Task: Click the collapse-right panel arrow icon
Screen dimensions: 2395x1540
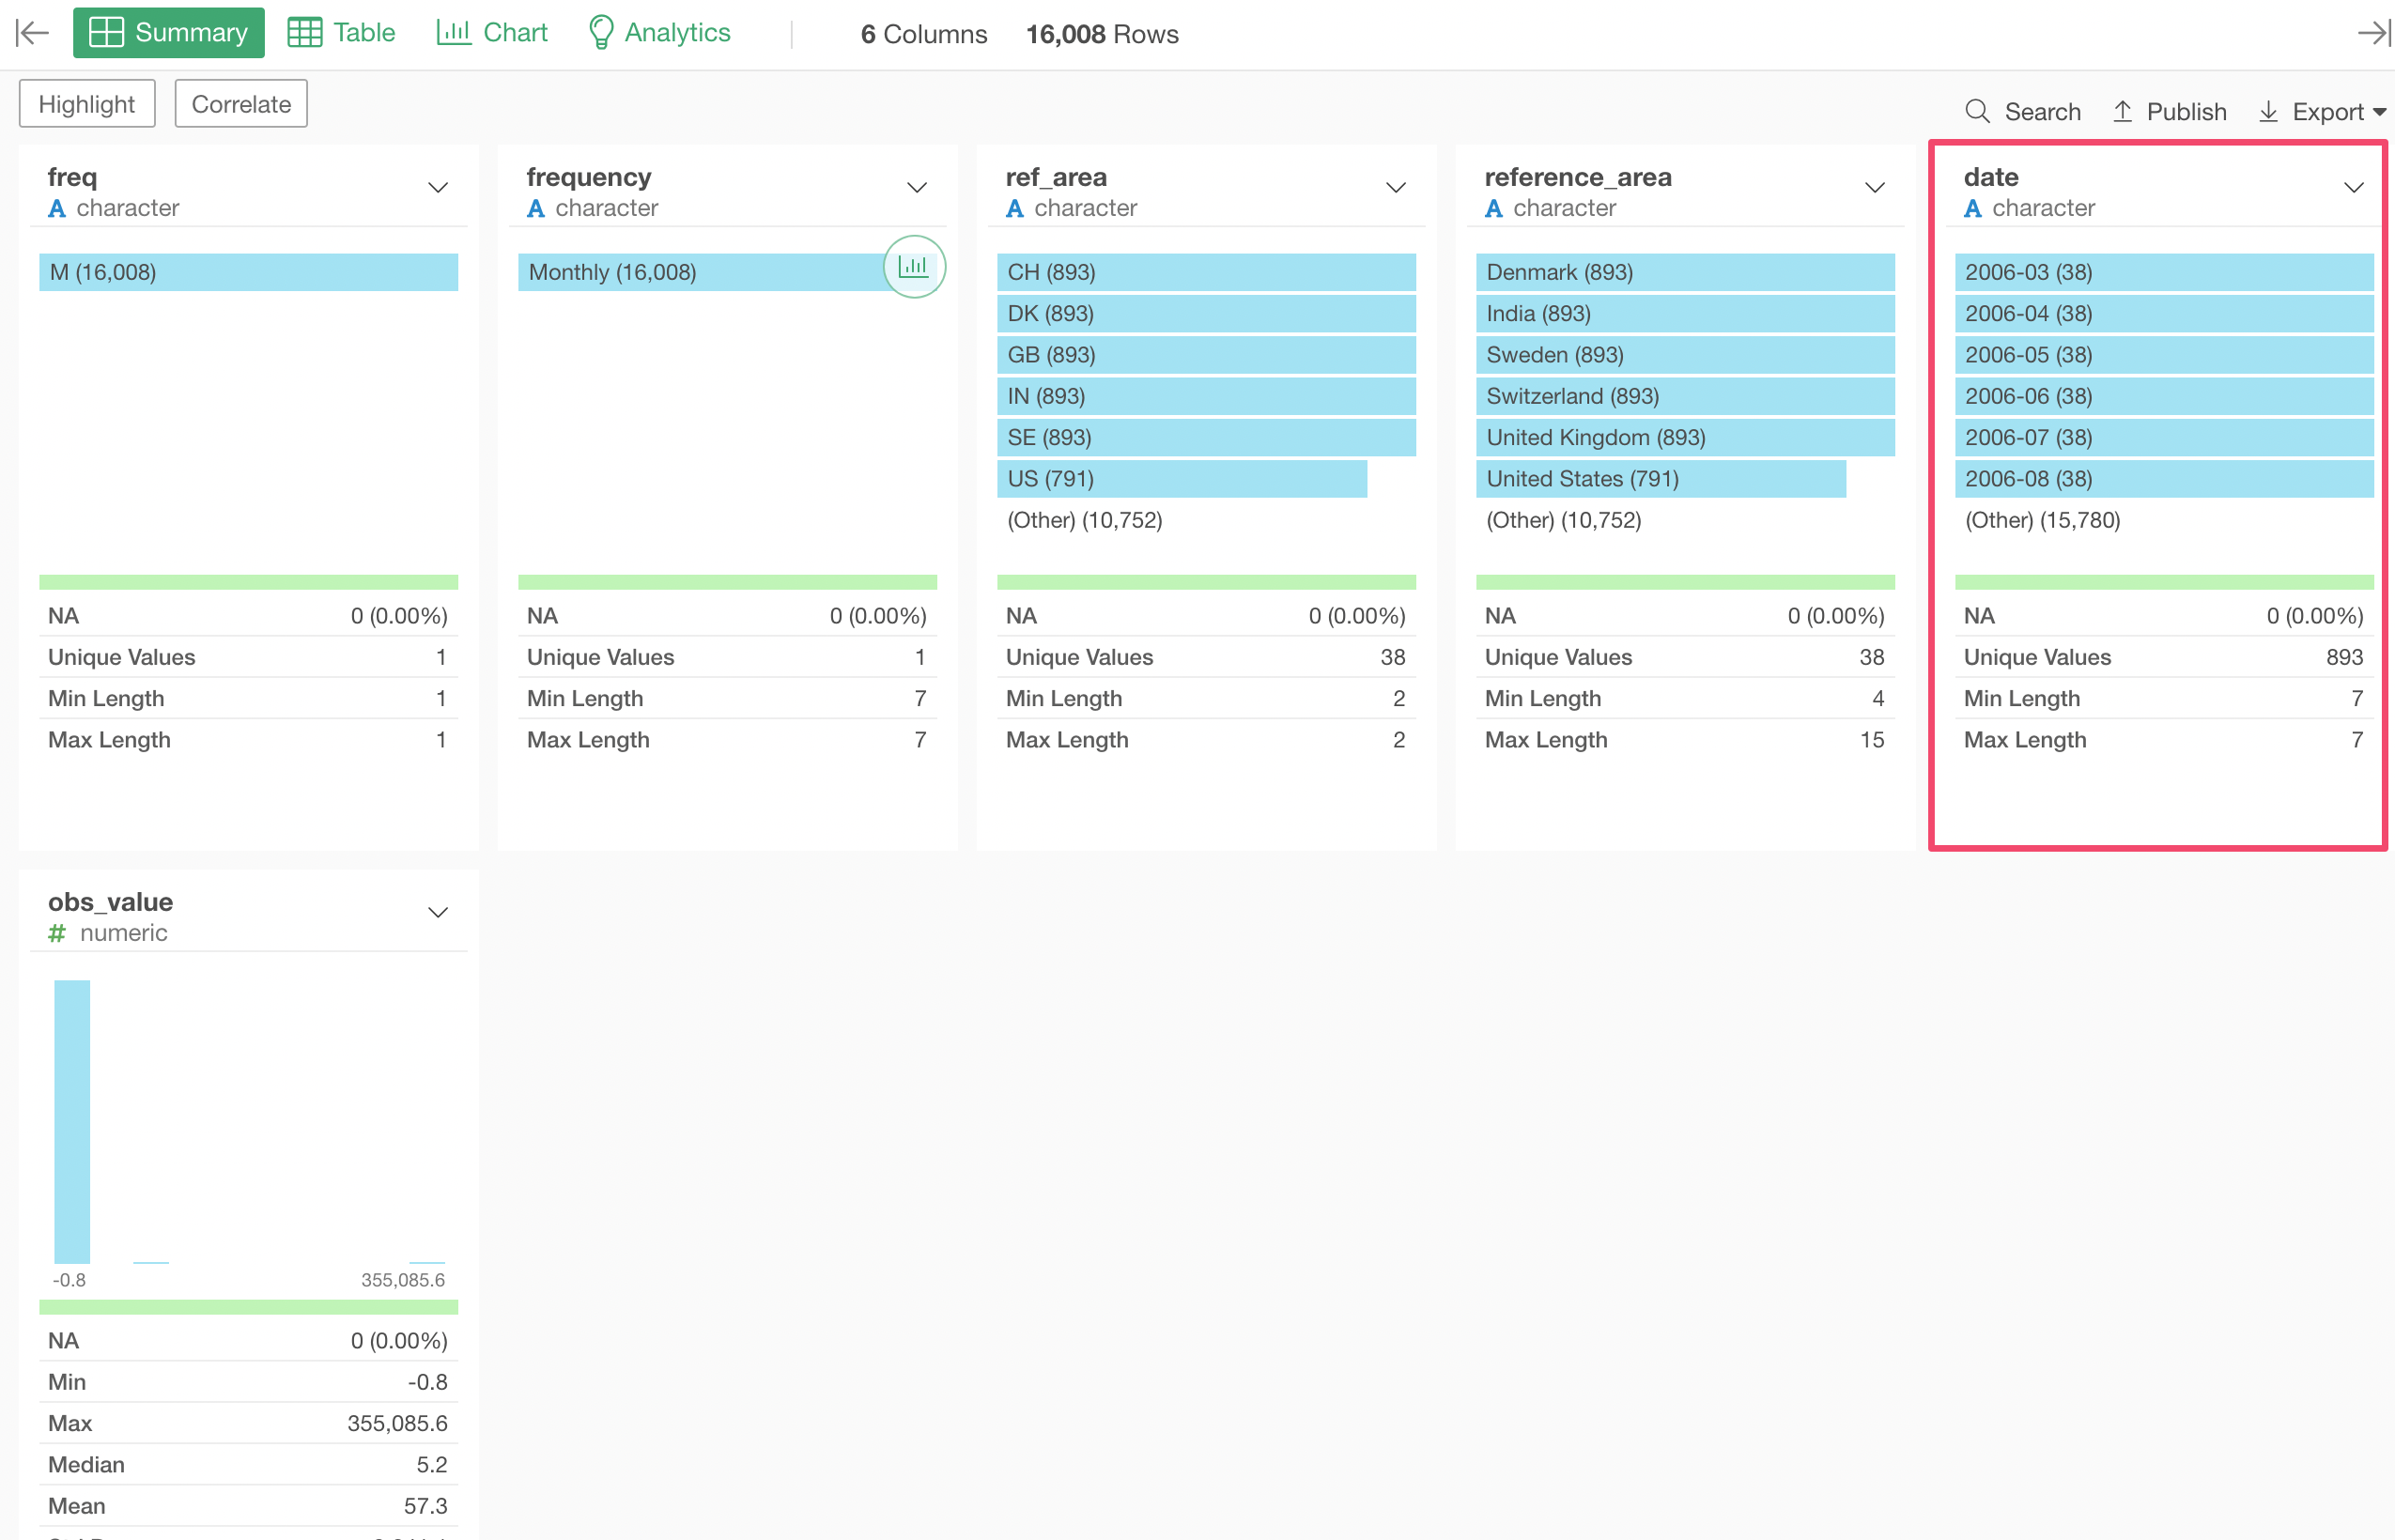Action: [2373, 33]
